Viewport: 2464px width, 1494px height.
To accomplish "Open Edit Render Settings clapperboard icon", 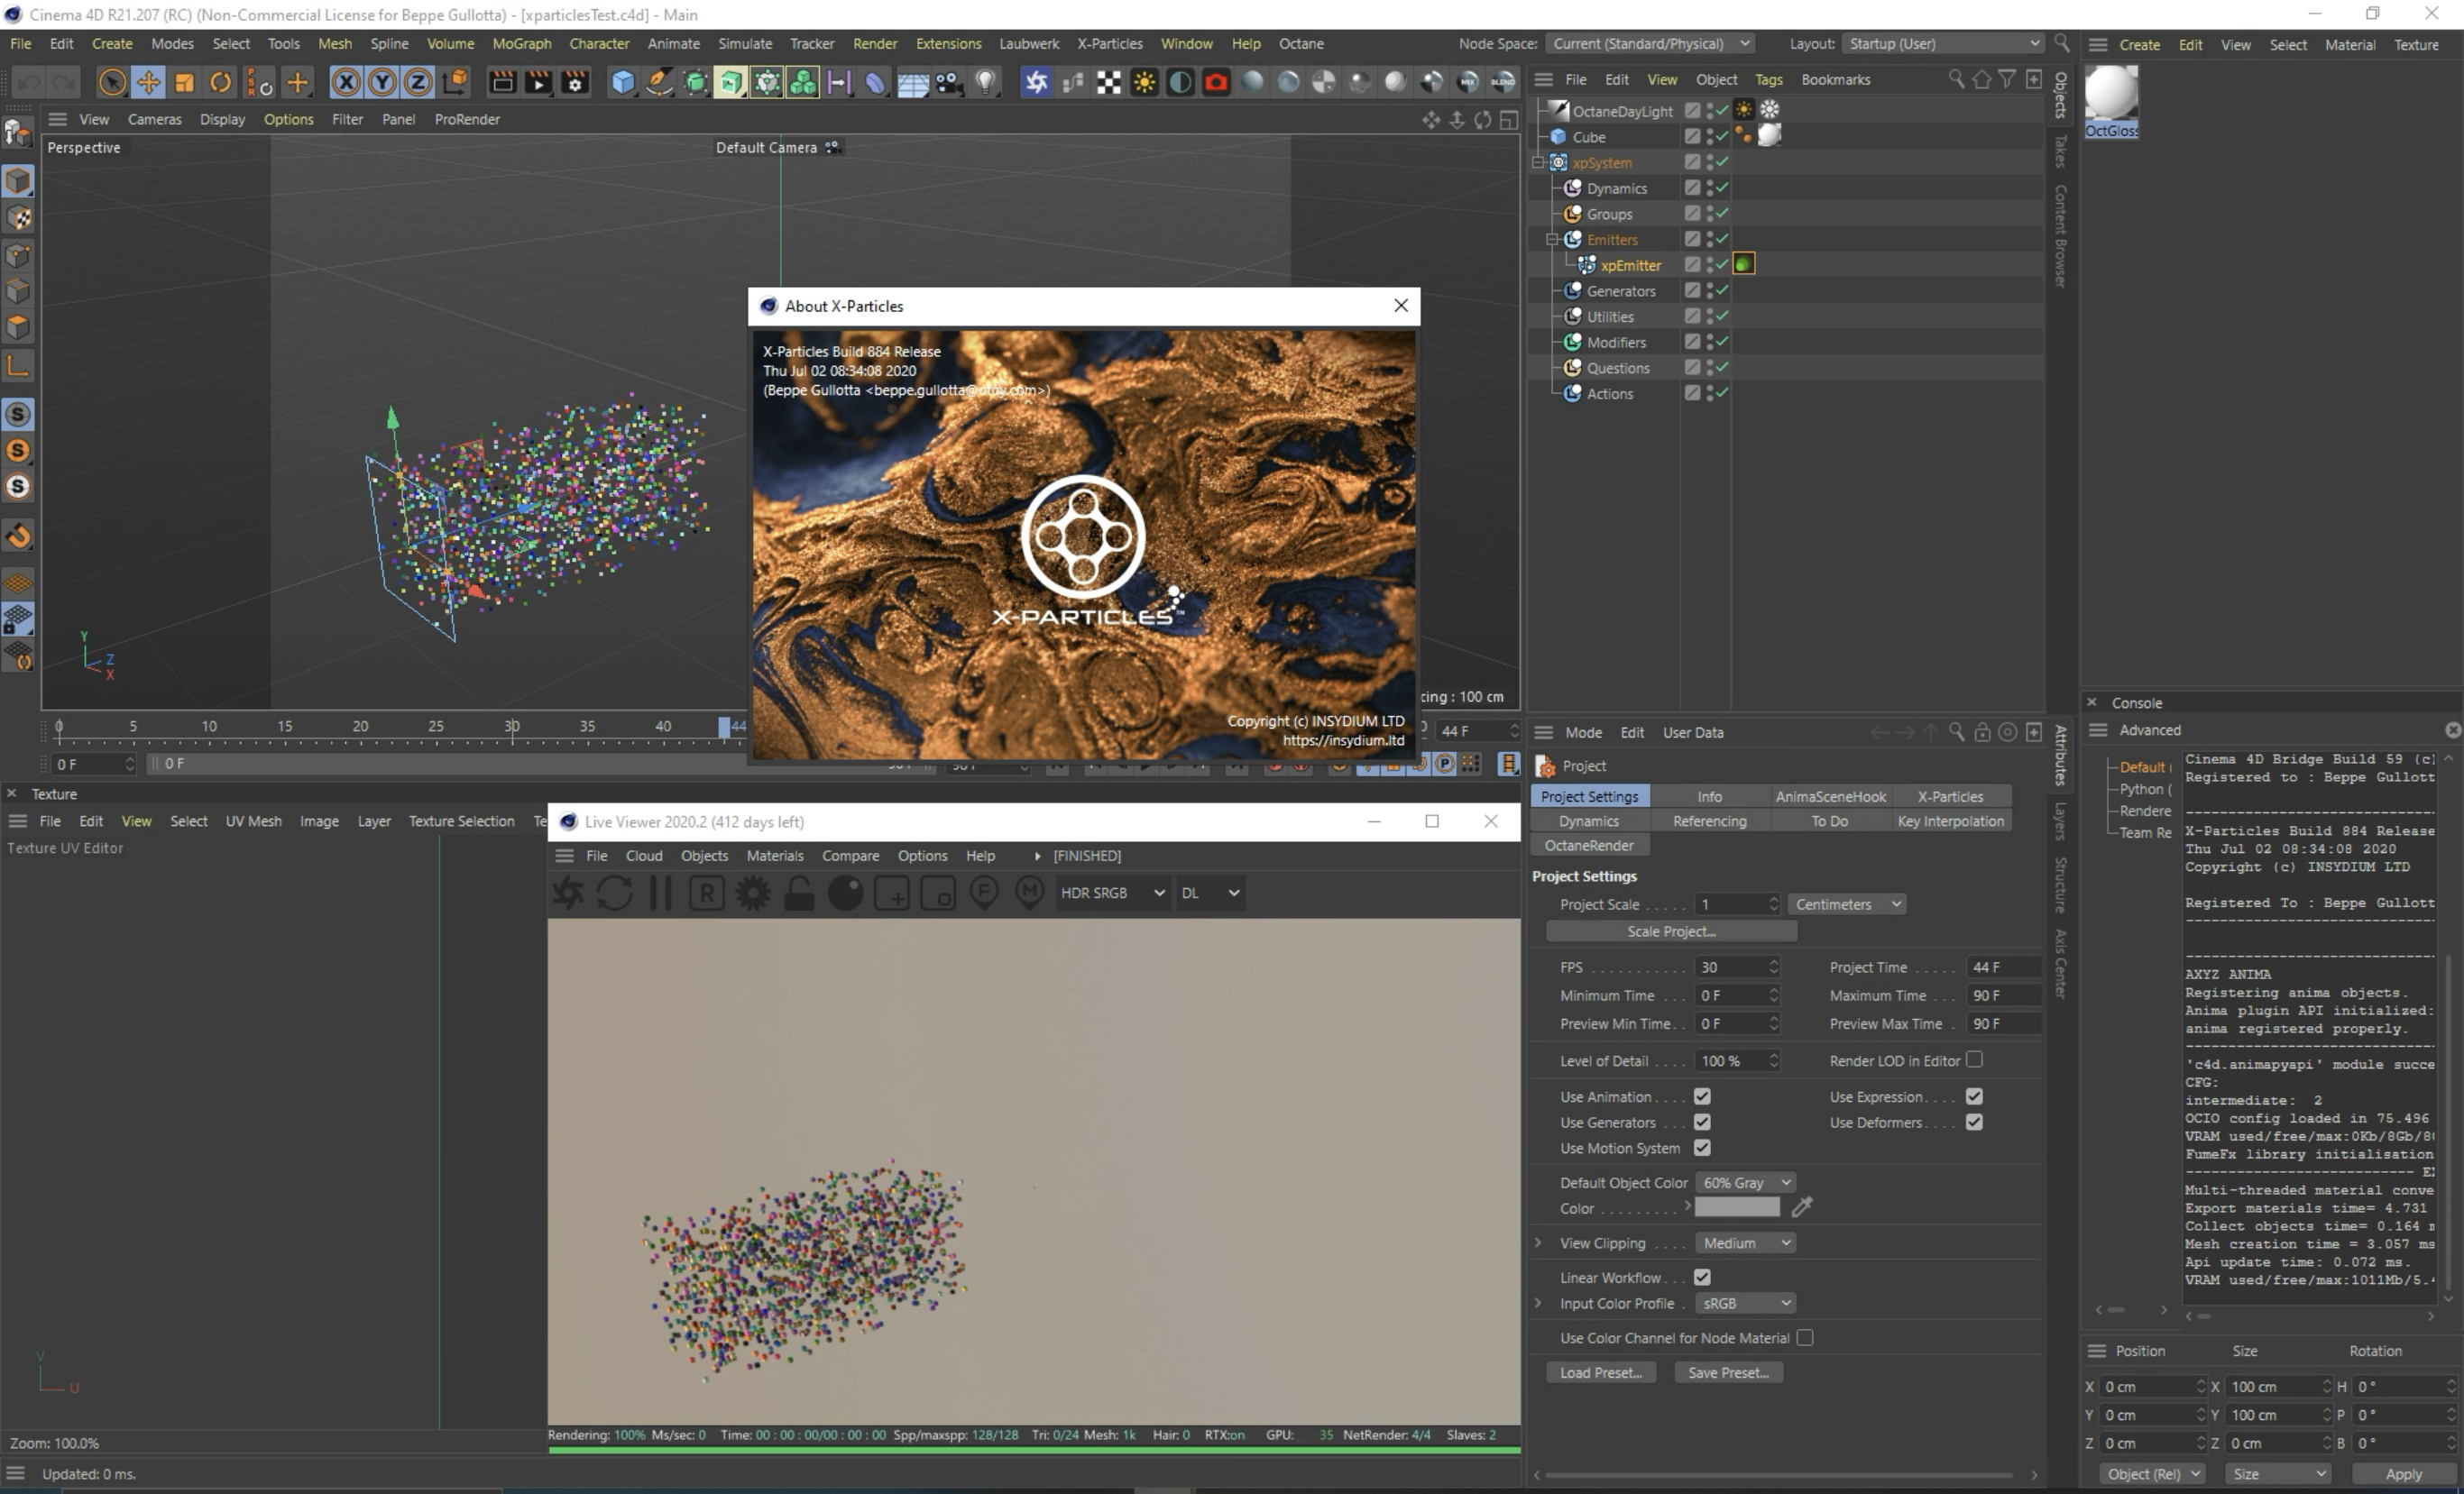I will pos(575,82).
